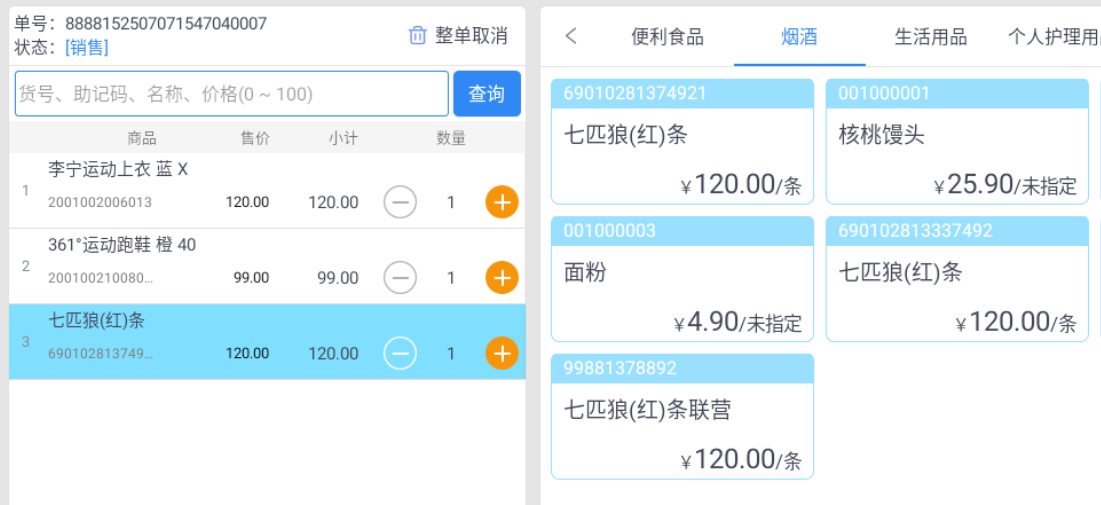Switch to the 便利食品 category tab
This screenshot has width=1101, height=505.
667,36
